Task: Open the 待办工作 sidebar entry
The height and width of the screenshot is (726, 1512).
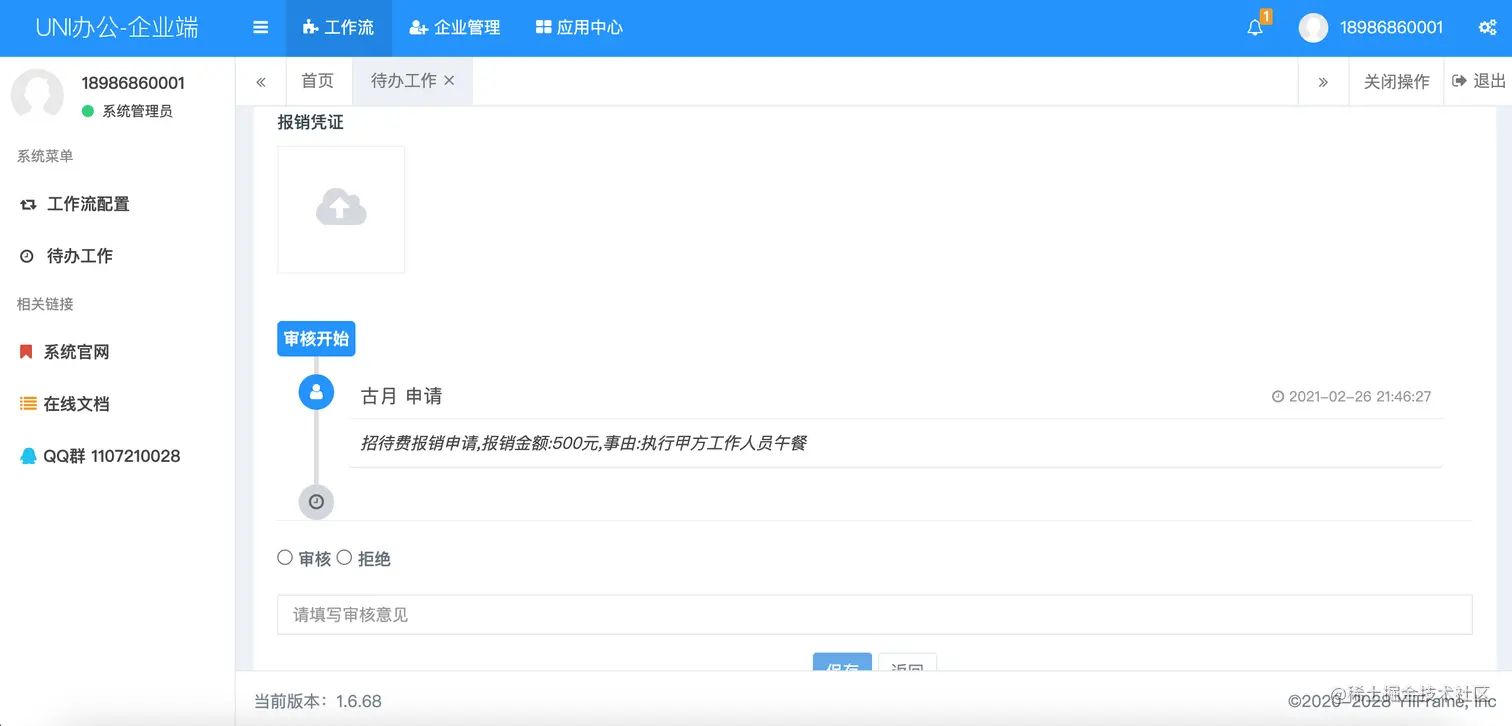Action: pyautogui.click(x=78, y=256)
